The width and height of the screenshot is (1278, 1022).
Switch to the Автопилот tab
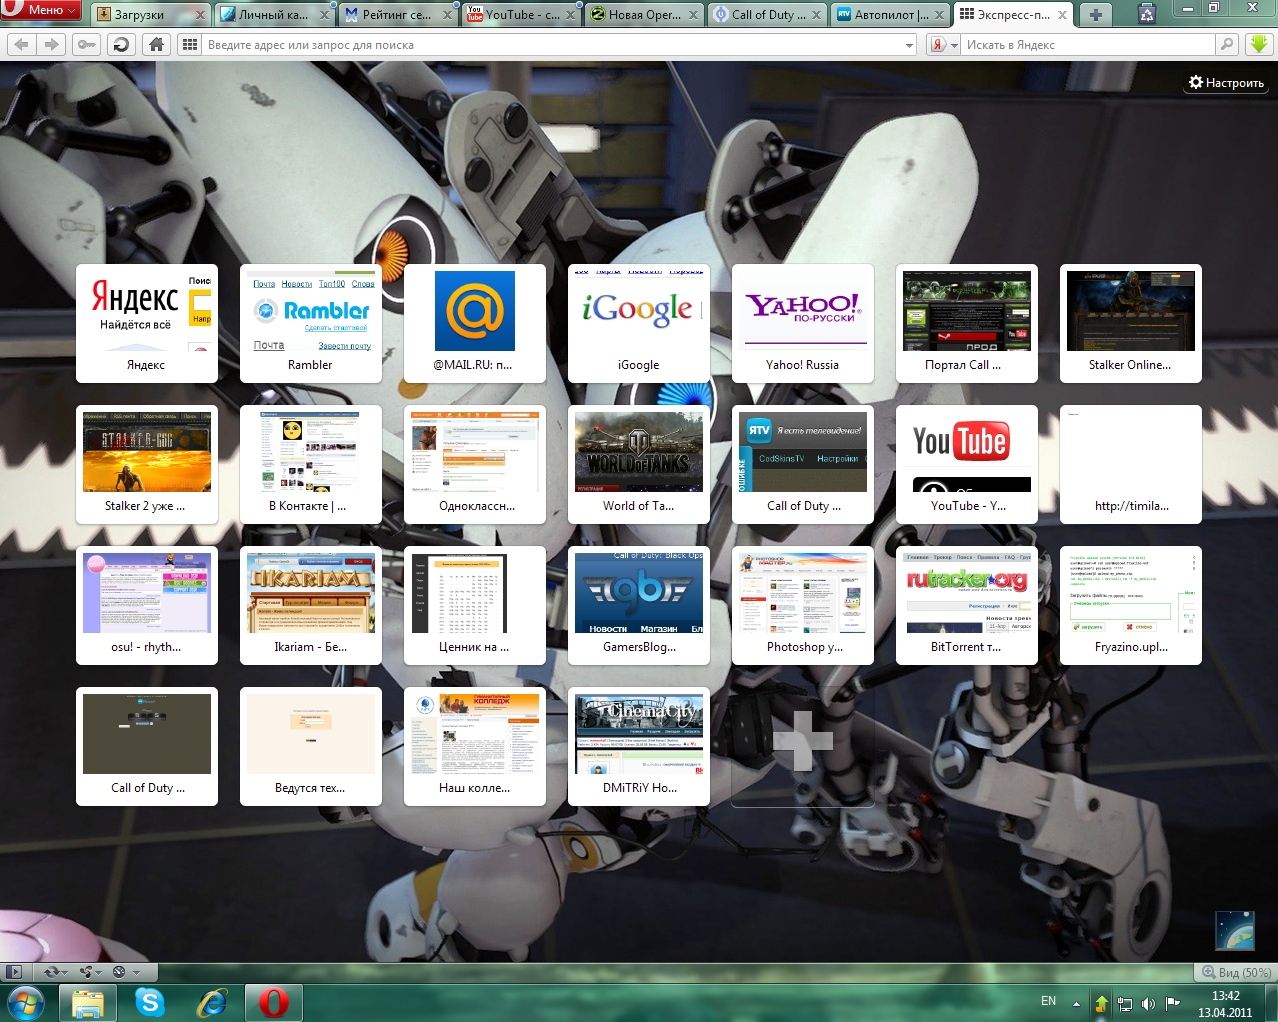click(x=890, y=15)
